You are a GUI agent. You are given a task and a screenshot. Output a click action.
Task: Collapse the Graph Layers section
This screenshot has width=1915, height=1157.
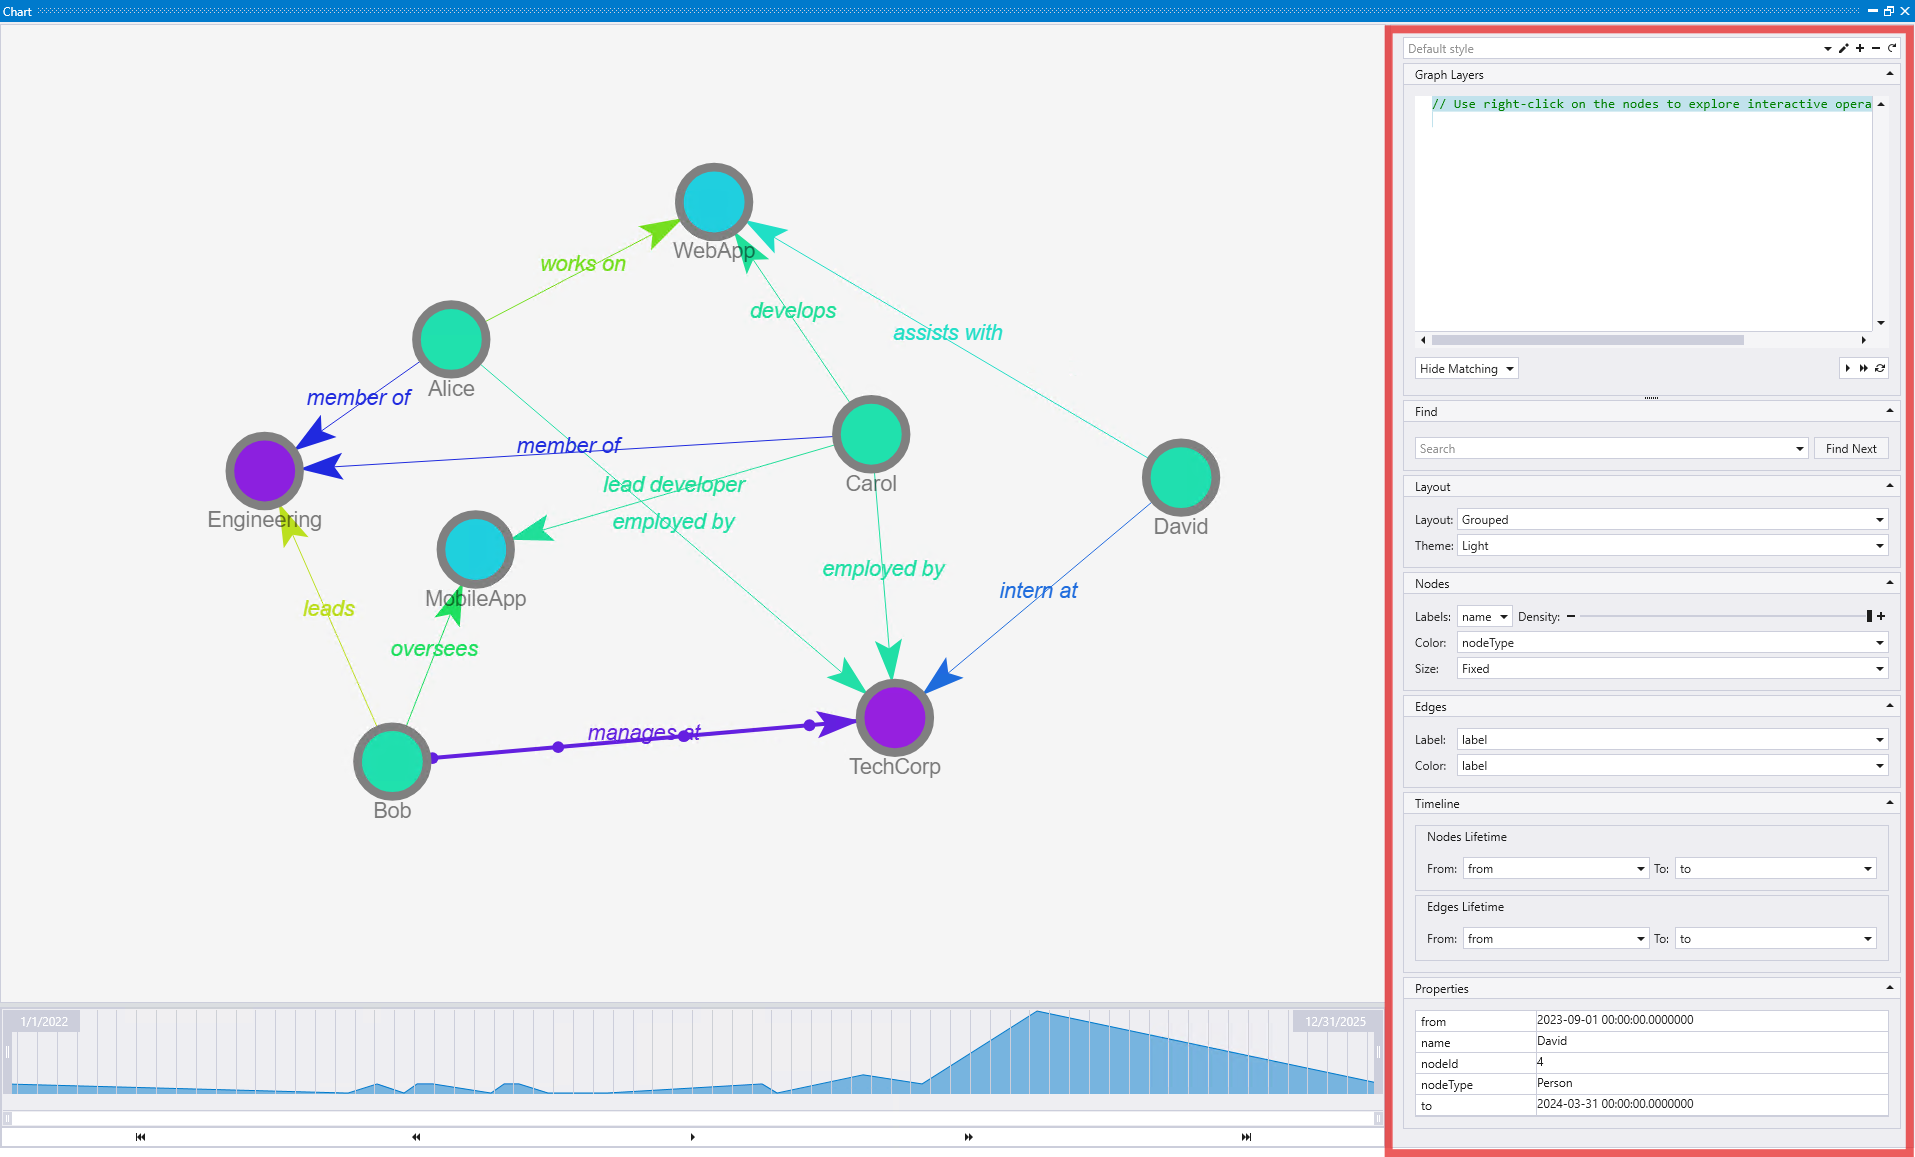tap(1890, 74)
